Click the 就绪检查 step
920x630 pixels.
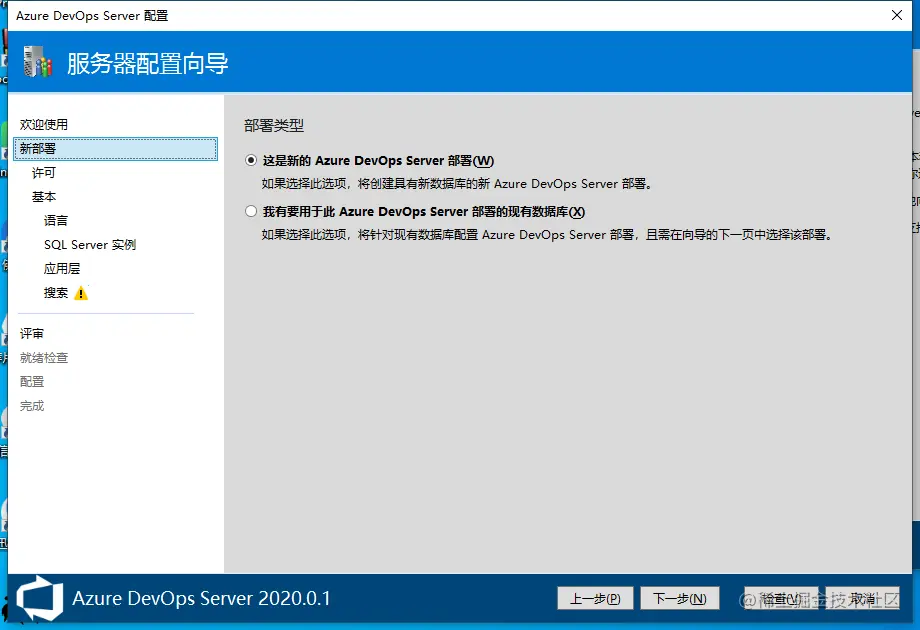[44, 358]
